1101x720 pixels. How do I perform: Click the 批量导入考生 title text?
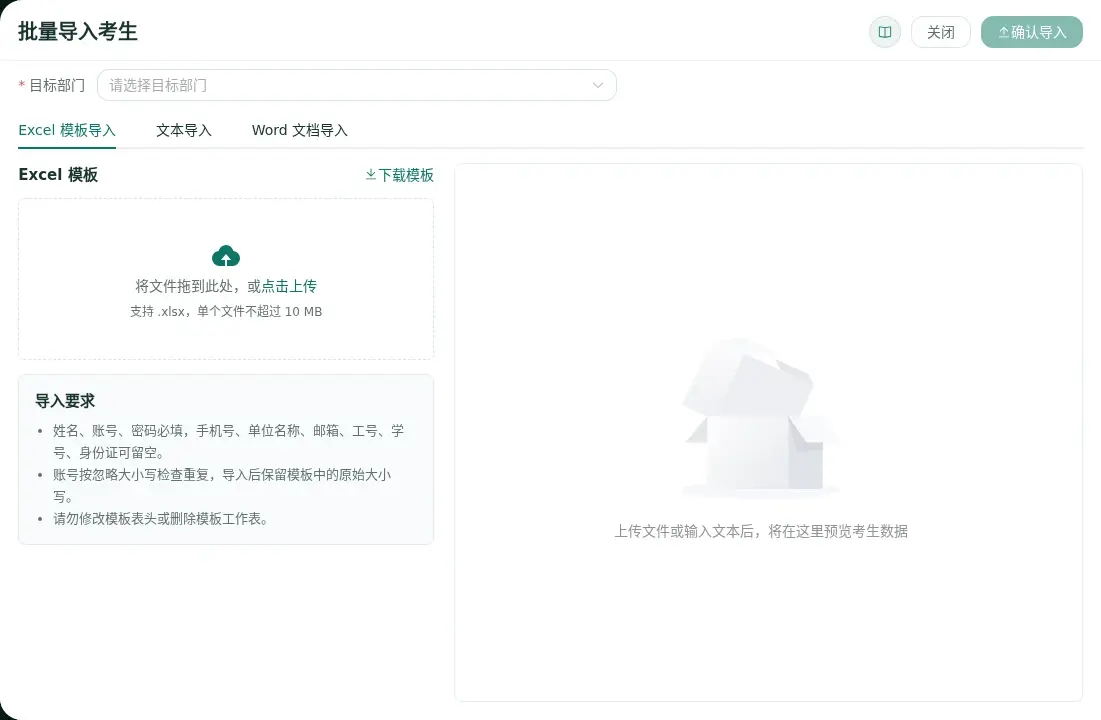click(x=78, y=32)
